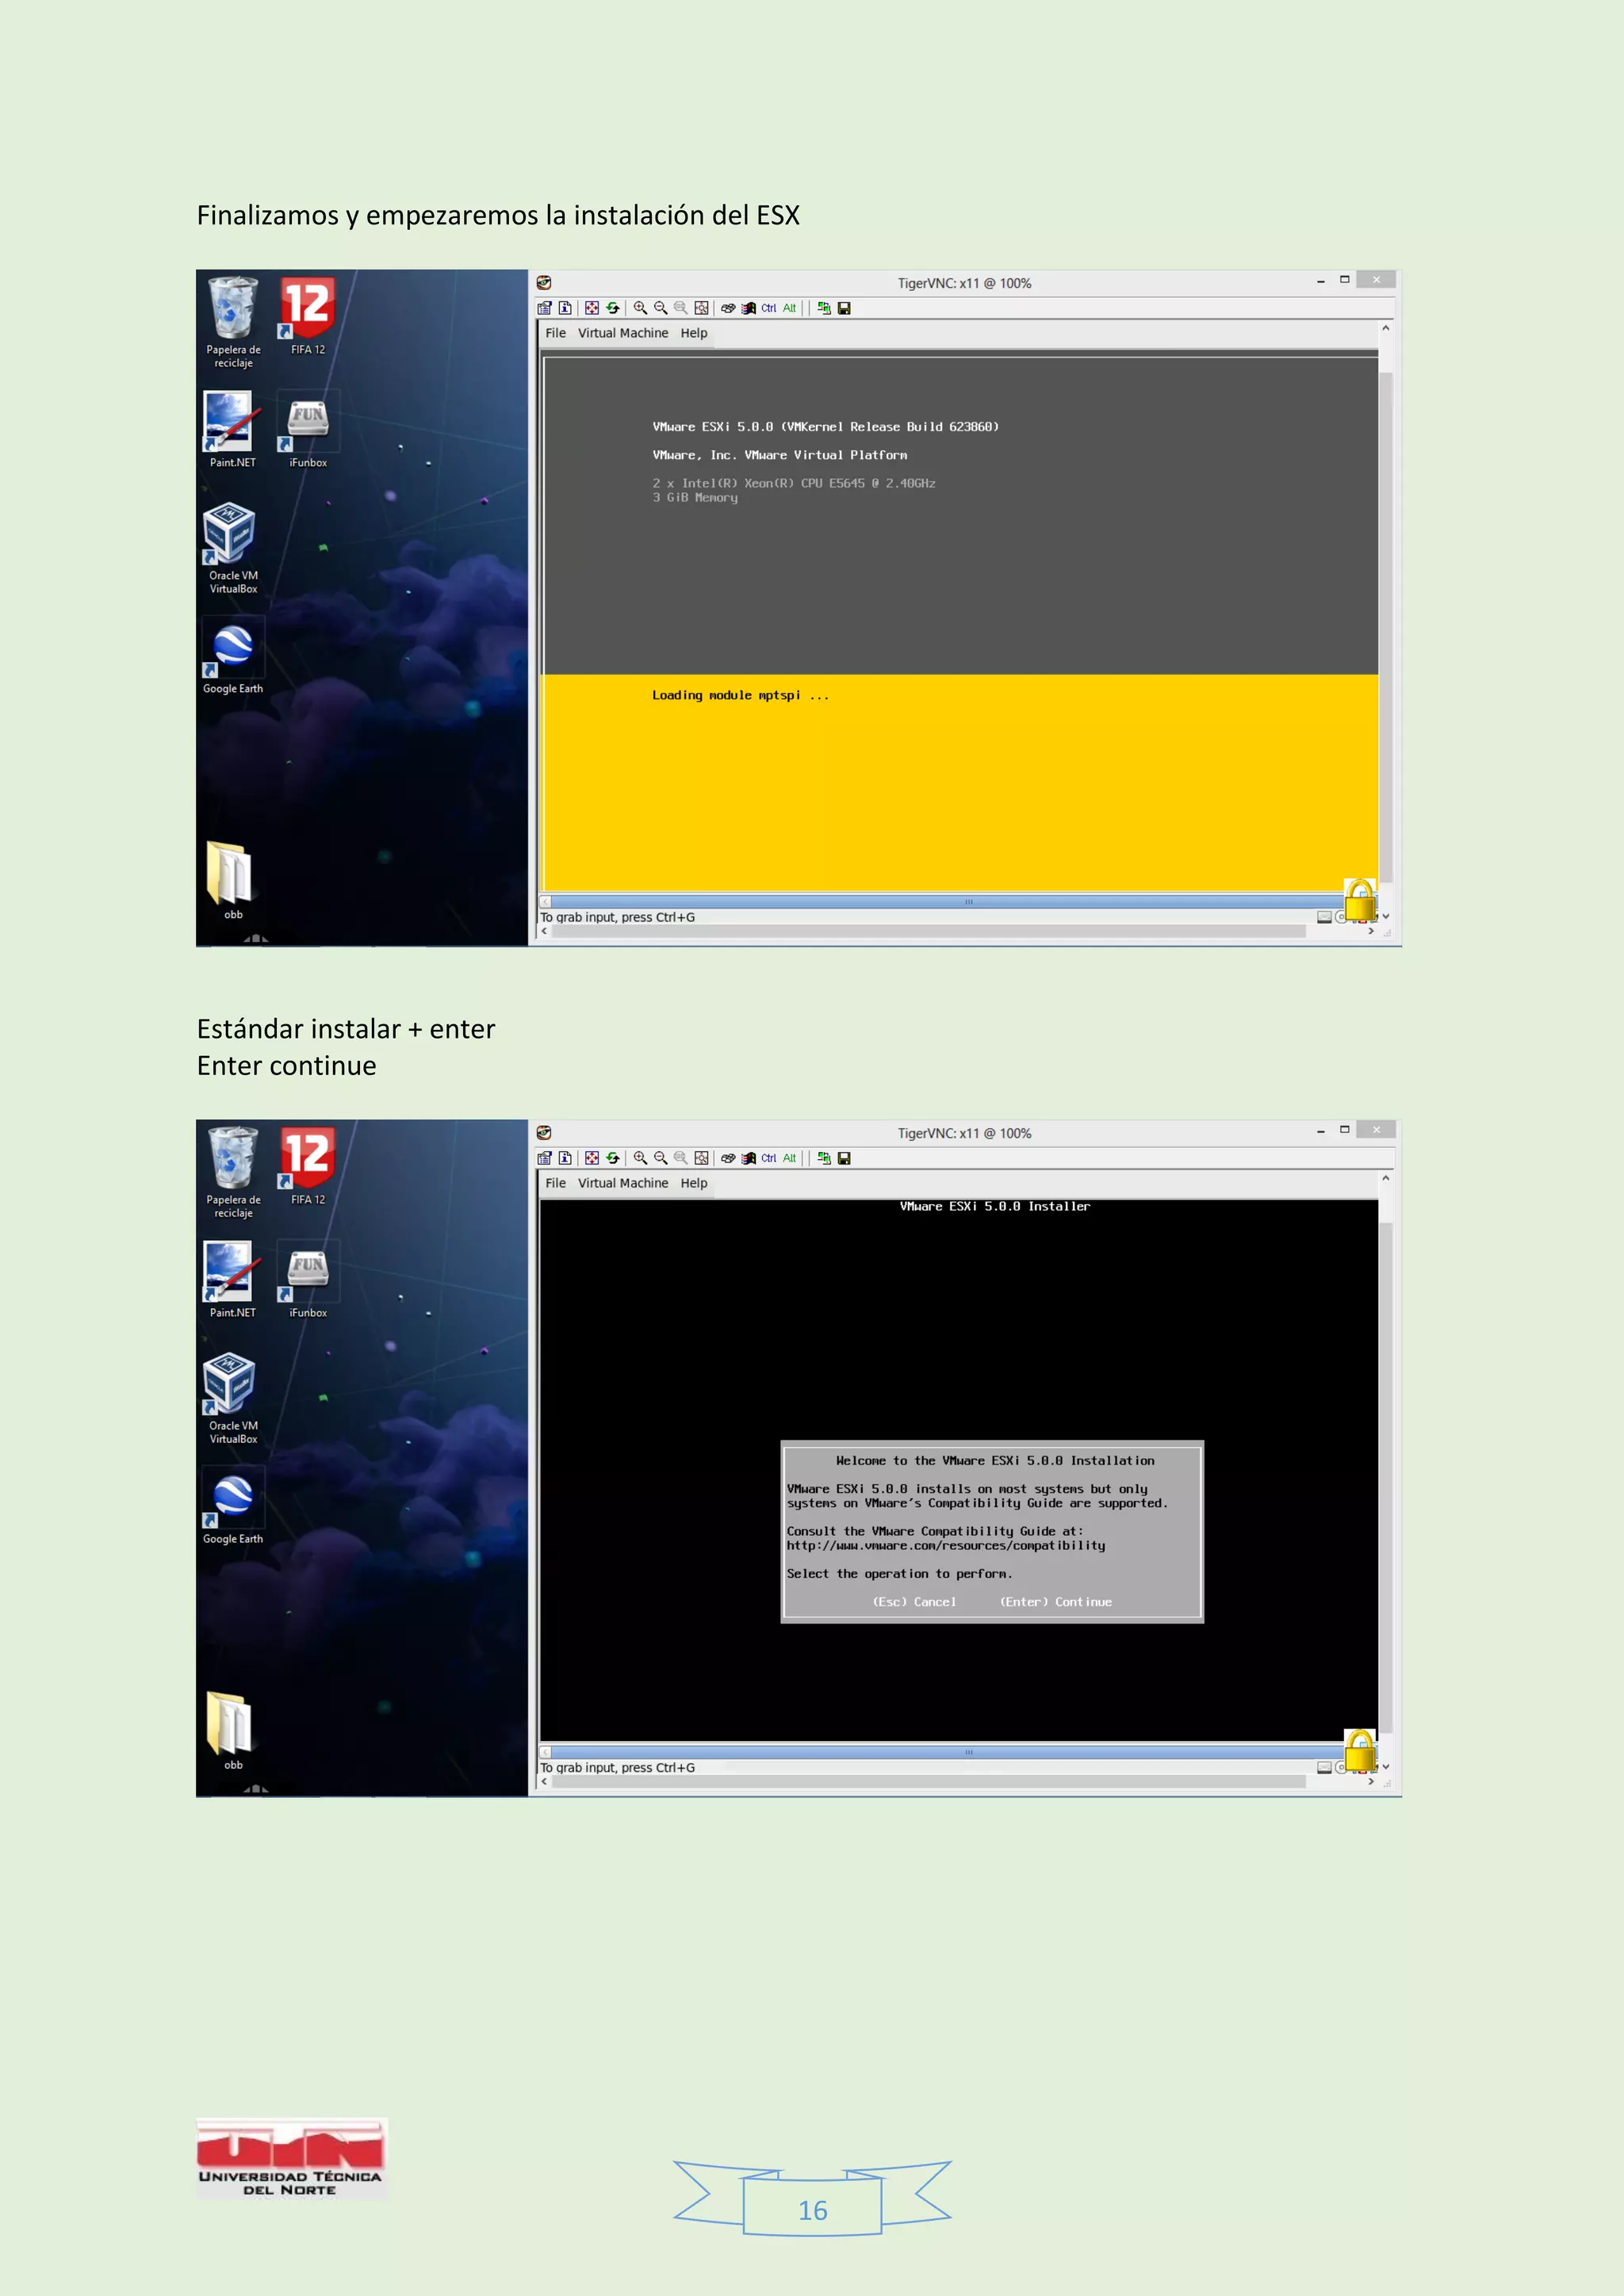Click the zoom in icon in upper TigerVNC toolbar
Screen dimensions: 1624x2296
click(640, 308)
